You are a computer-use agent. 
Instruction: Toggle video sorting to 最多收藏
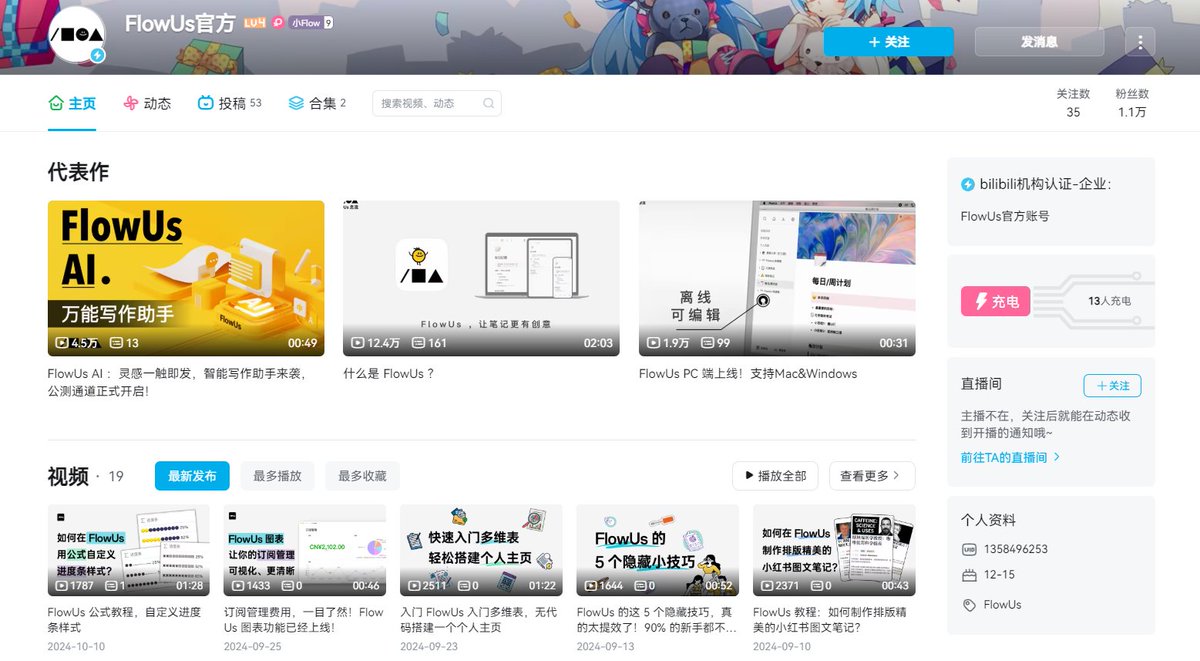[362, 476]
